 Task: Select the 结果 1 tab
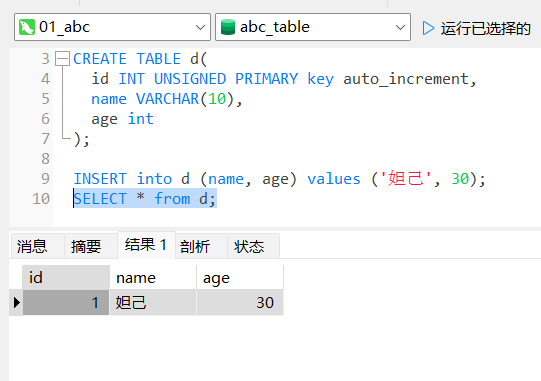146,245
